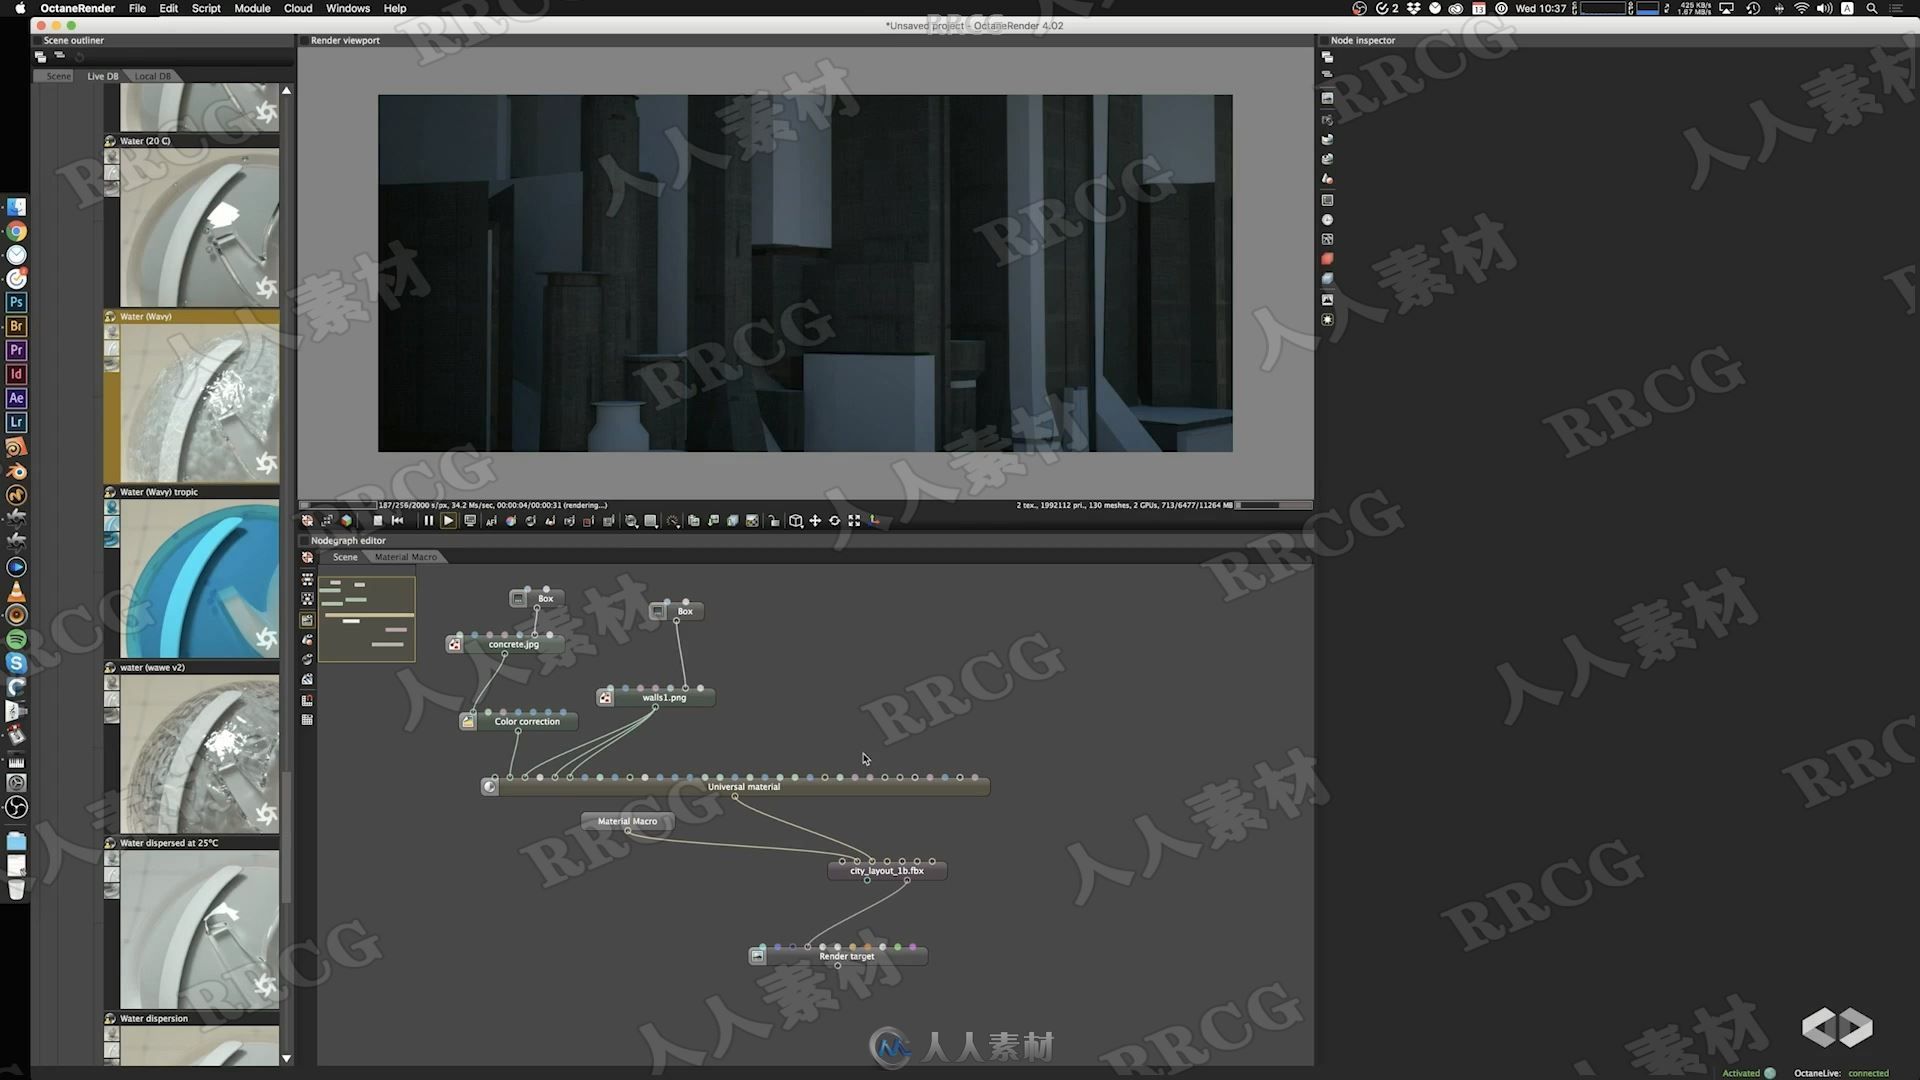
Task: Select the city_layout_1b.fbx node
Action: (887, 870)
